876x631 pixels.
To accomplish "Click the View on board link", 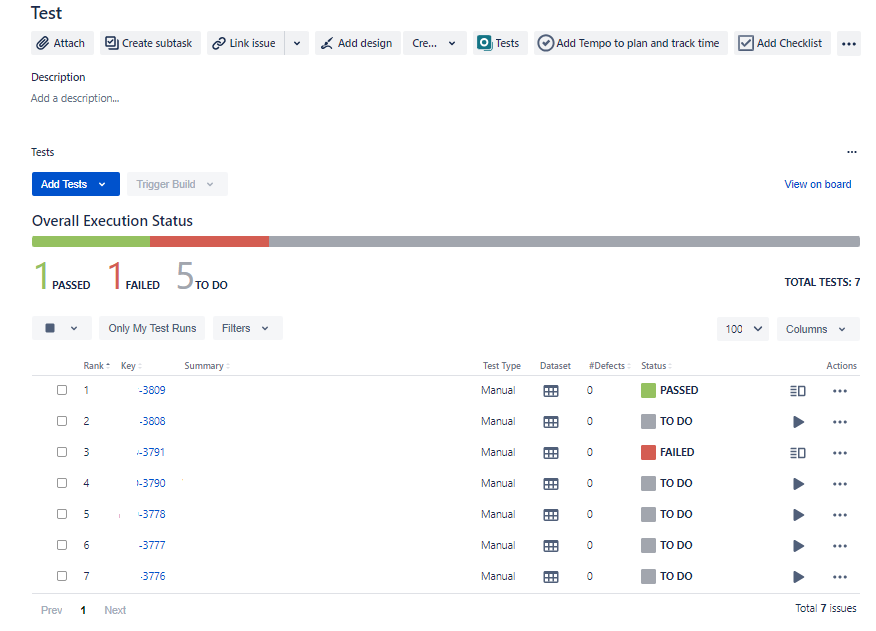I will pyautogui.click(x=817, y=184).
